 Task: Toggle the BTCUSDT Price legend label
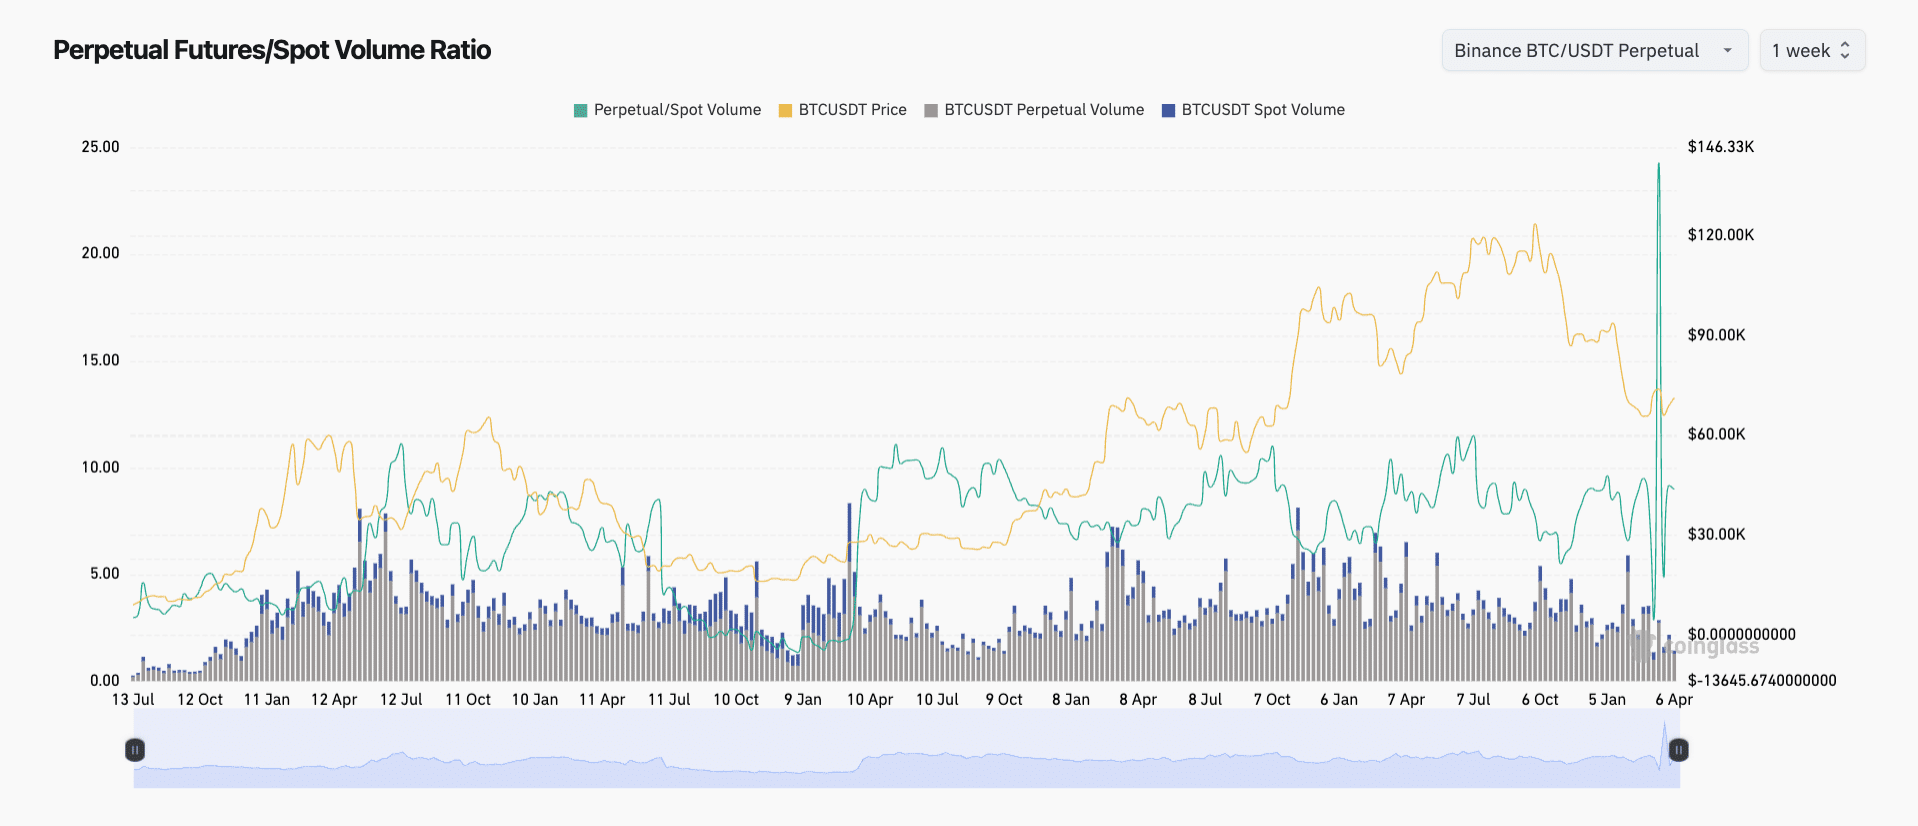point(852,110)
